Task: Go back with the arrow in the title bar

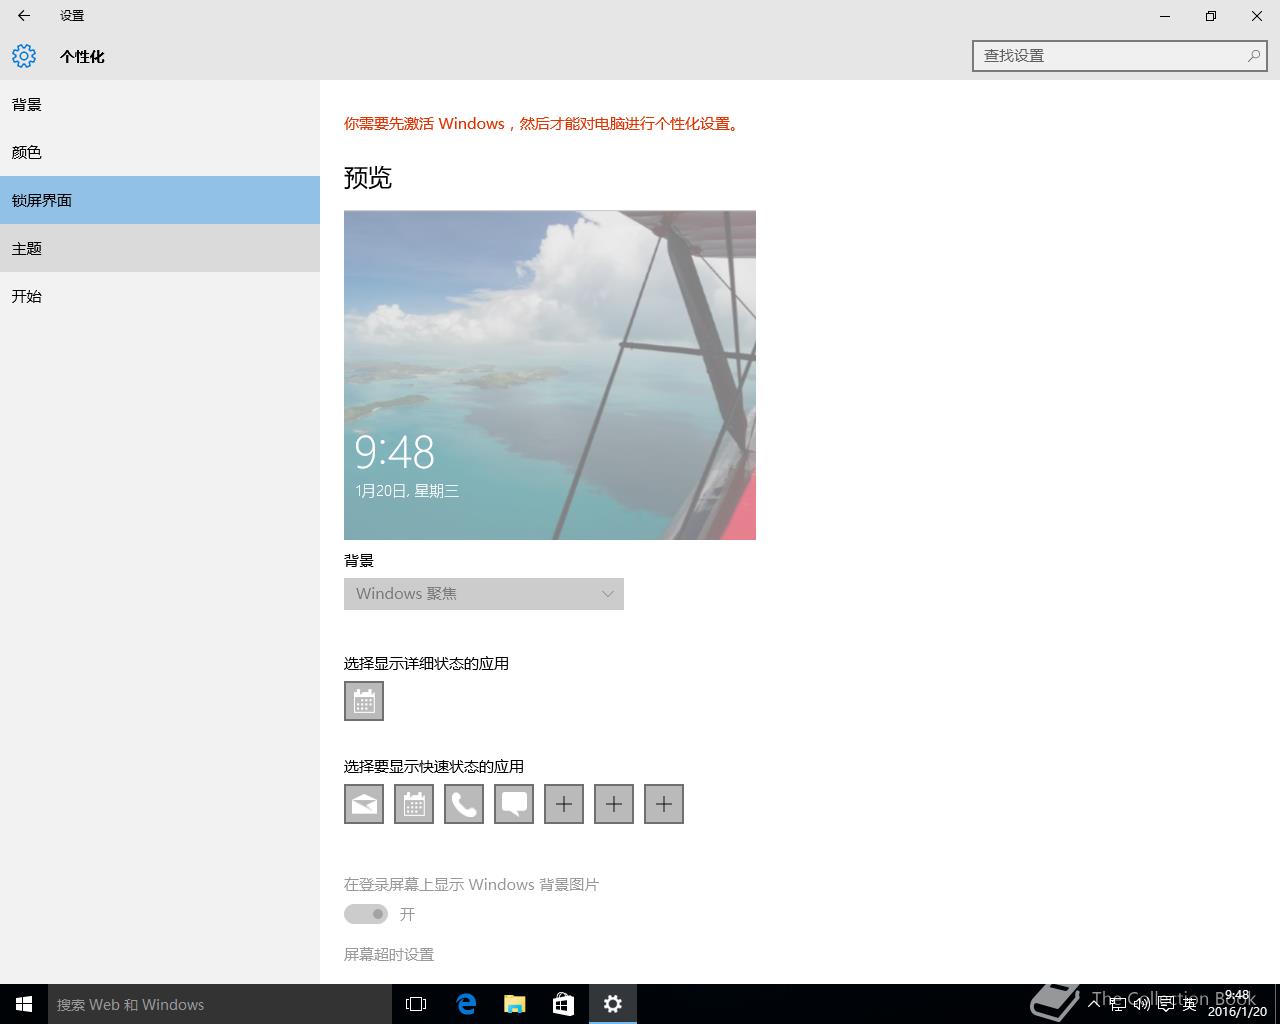Action: (24, 16)
